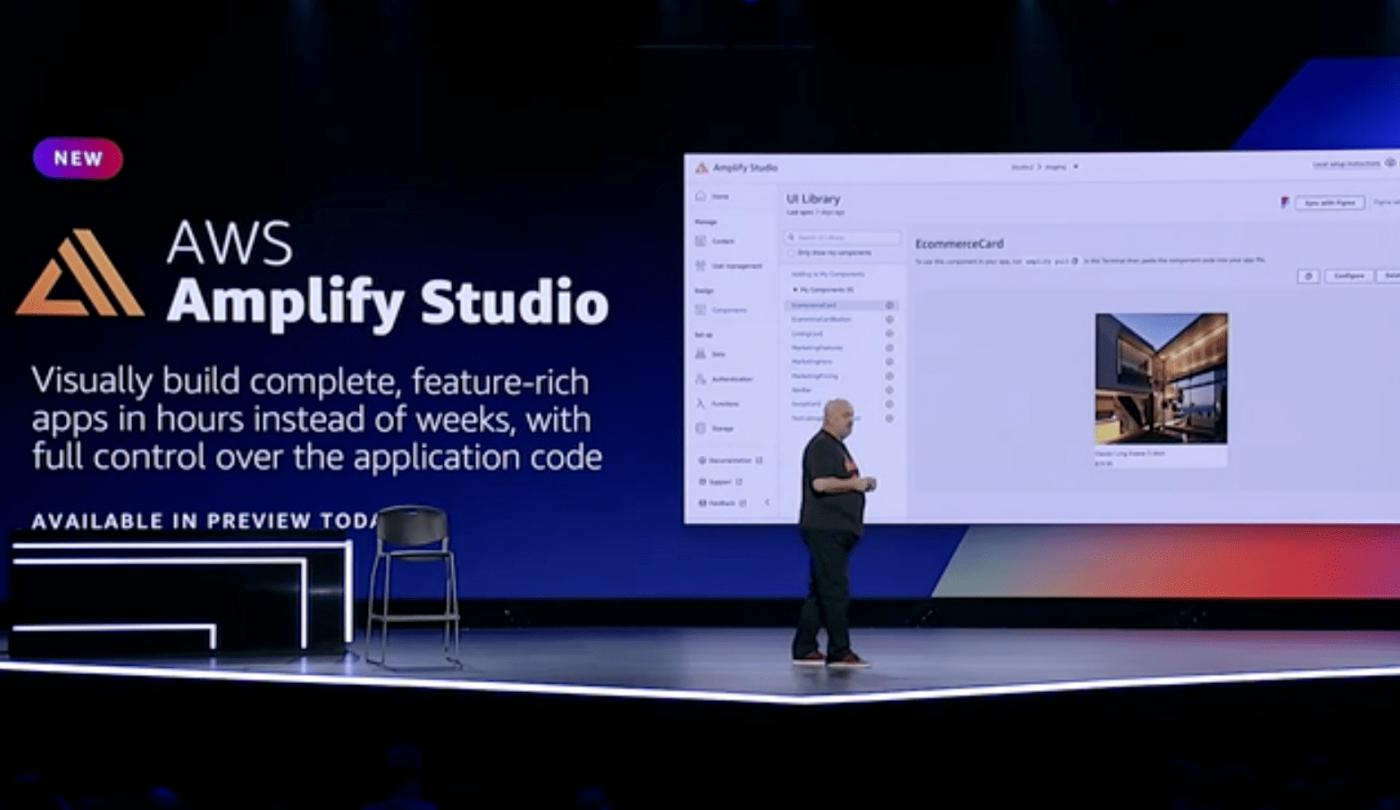Open the Feedback link

pos(722,502)
